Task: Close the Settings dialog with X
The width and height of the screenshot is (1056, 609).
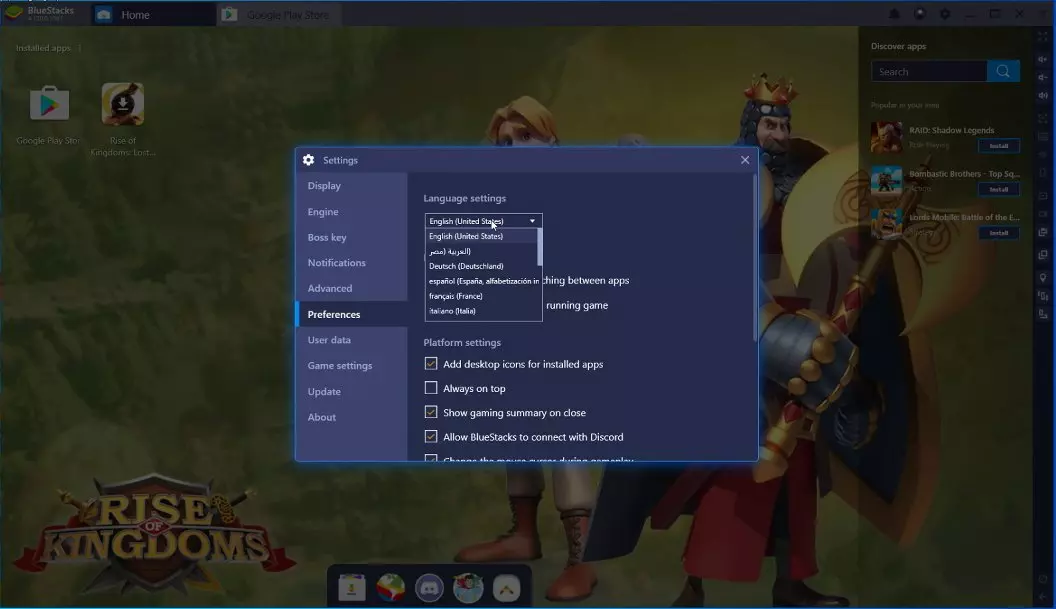Action: pyautogui.click(x=745, y=160)
